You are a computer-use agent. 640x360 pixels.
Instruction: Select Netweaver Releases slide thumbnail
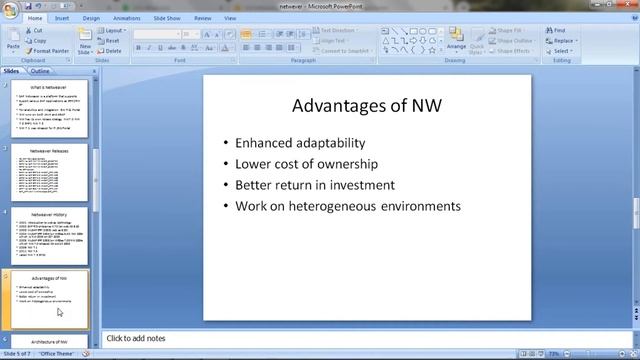tap(49, 172)
